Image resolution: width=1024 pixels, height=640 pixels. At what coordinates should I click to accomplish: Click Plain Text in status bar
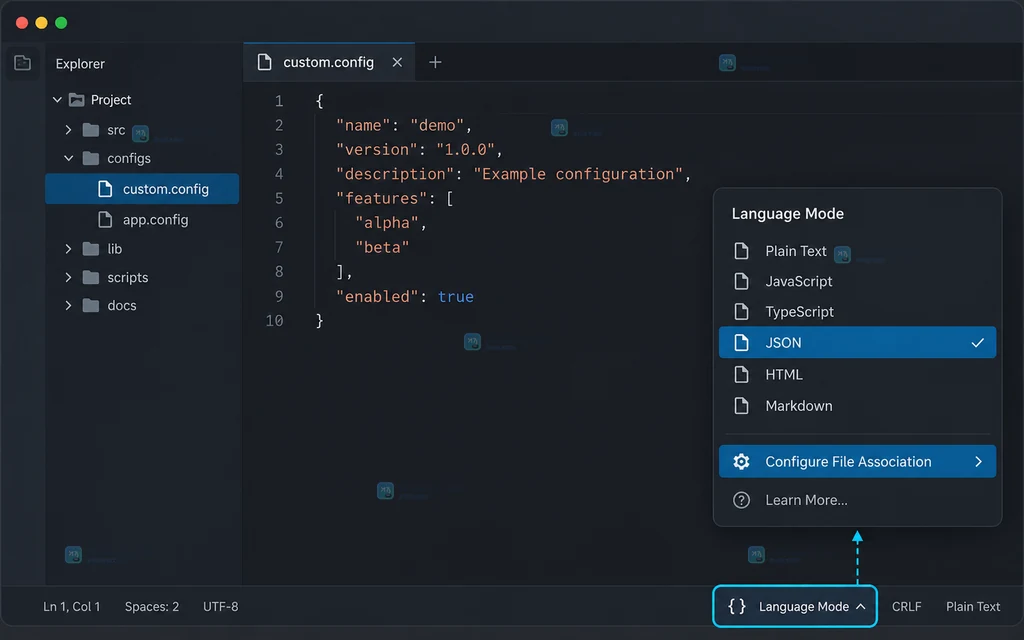973,607
